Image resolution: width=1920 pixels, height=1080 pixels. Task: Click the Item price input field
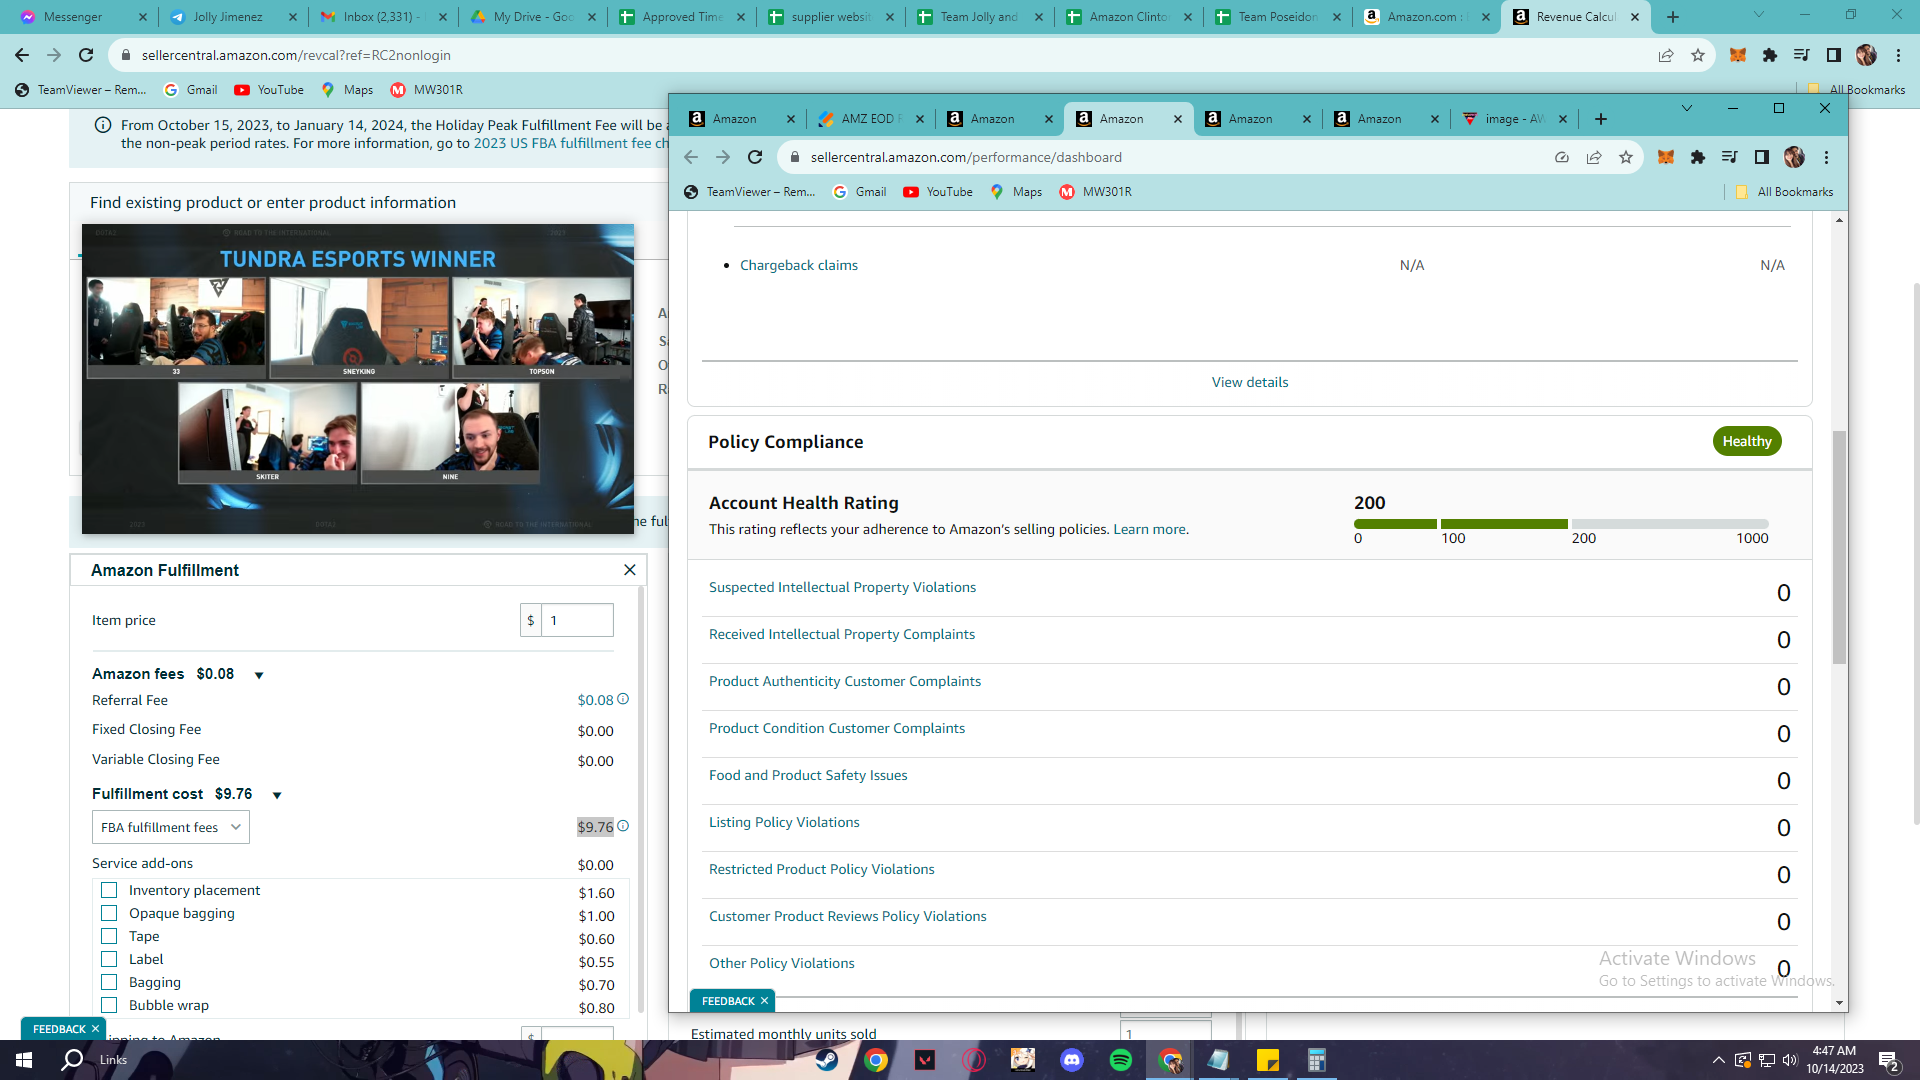pos(577,620)
